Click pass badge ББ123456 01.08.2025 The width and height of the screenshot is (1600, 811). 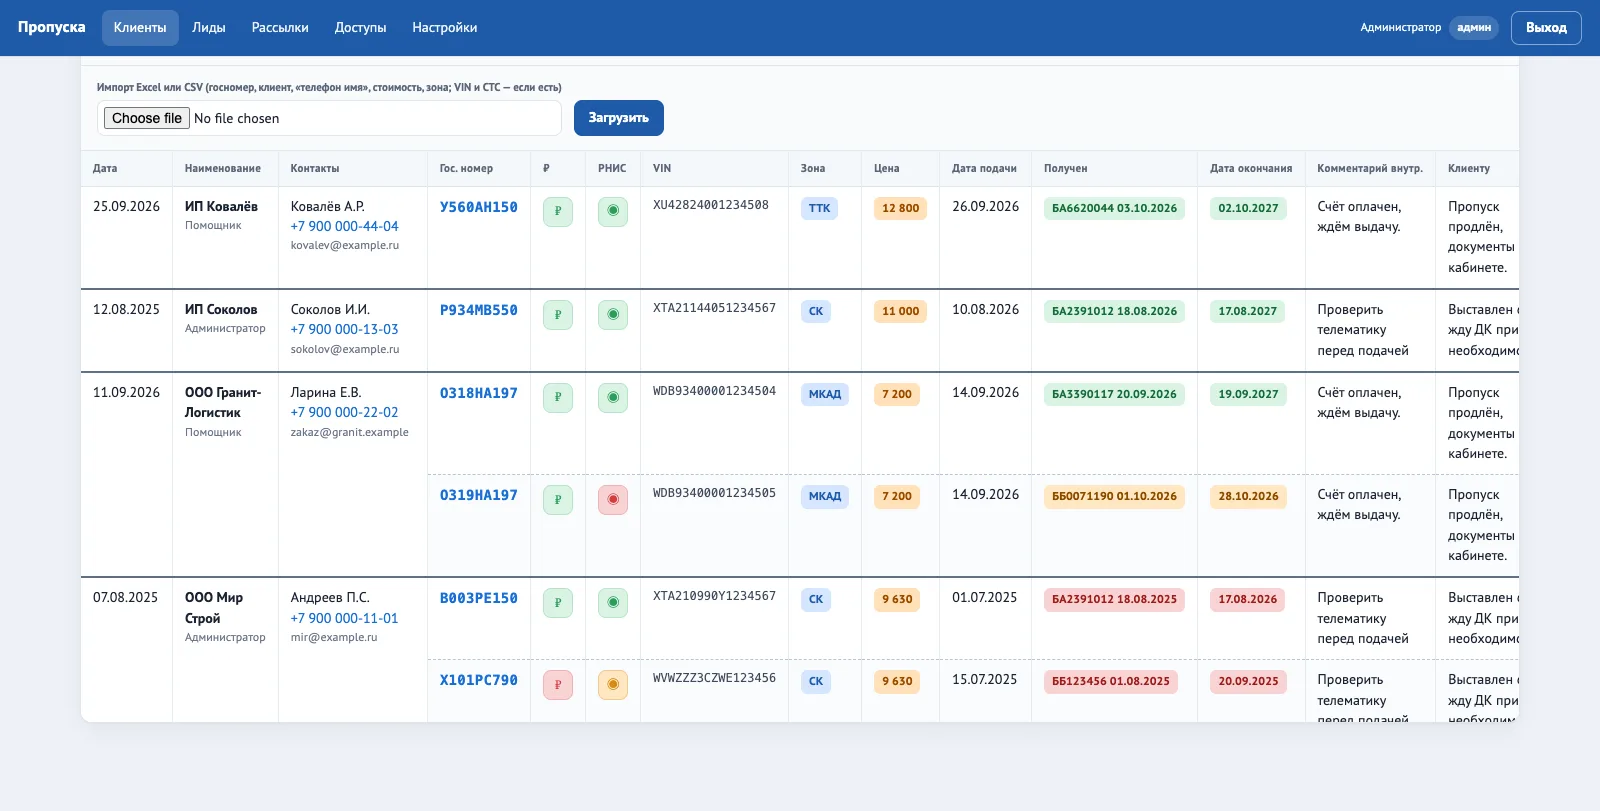tap(1111, 681)
